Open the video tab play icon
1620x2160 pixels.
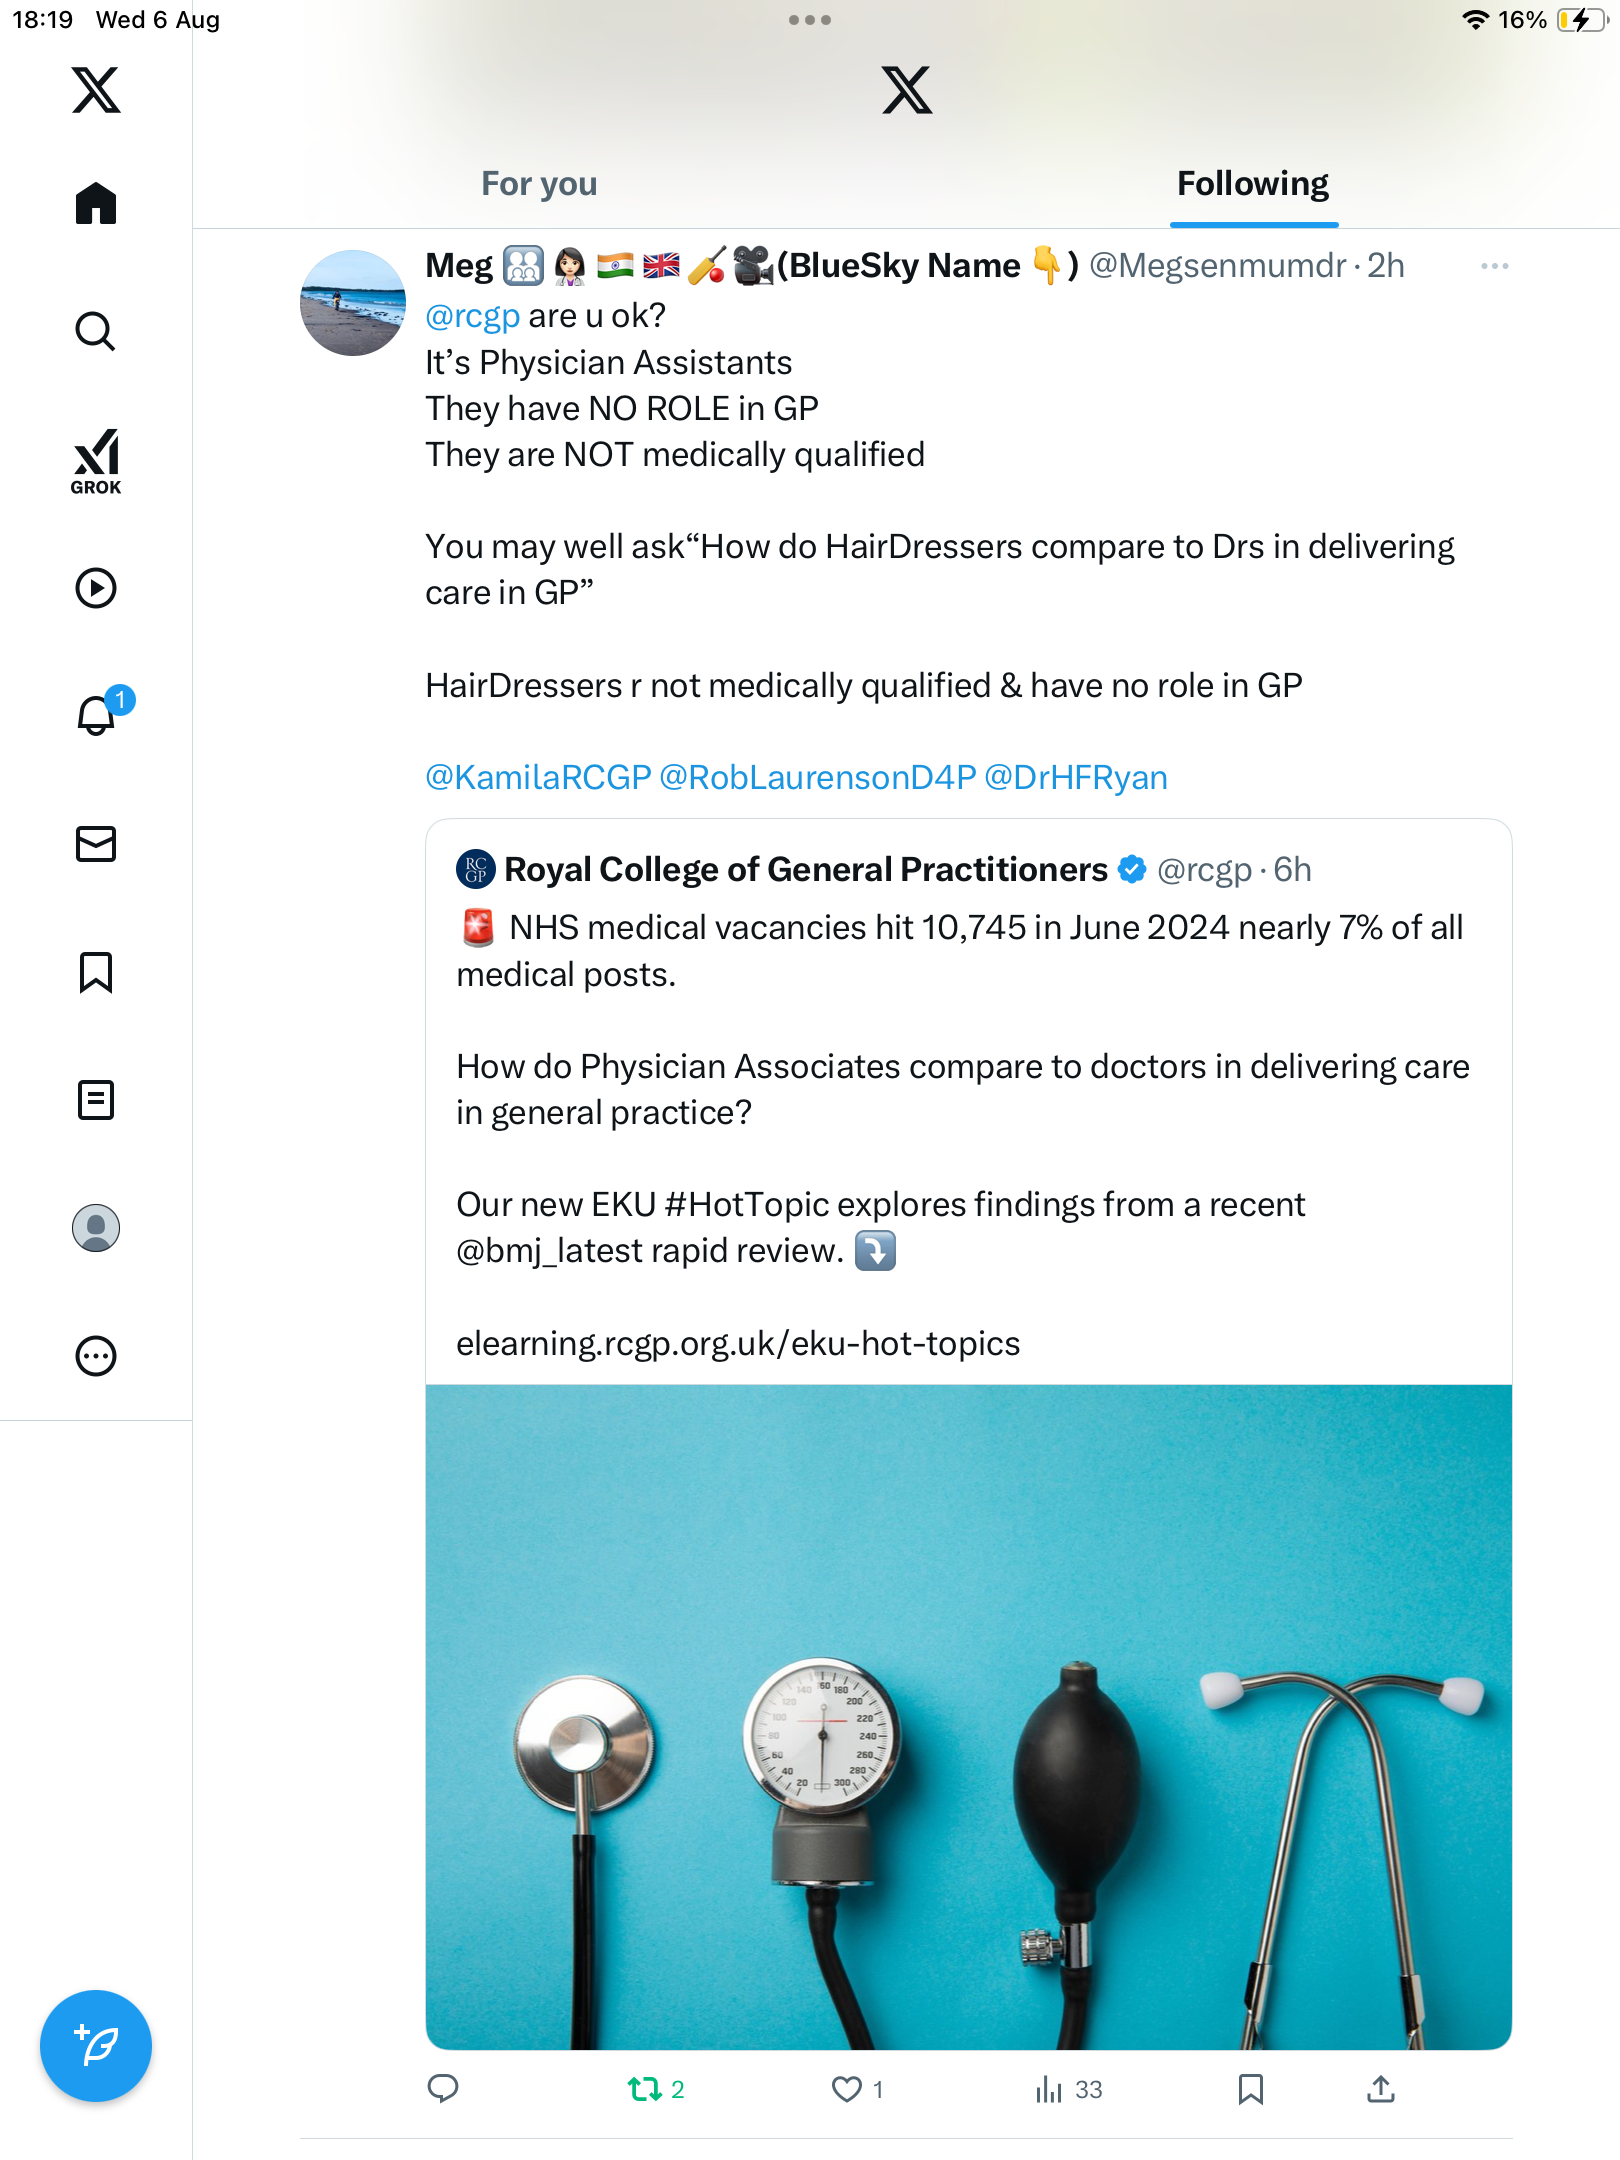tap(96, 588)
